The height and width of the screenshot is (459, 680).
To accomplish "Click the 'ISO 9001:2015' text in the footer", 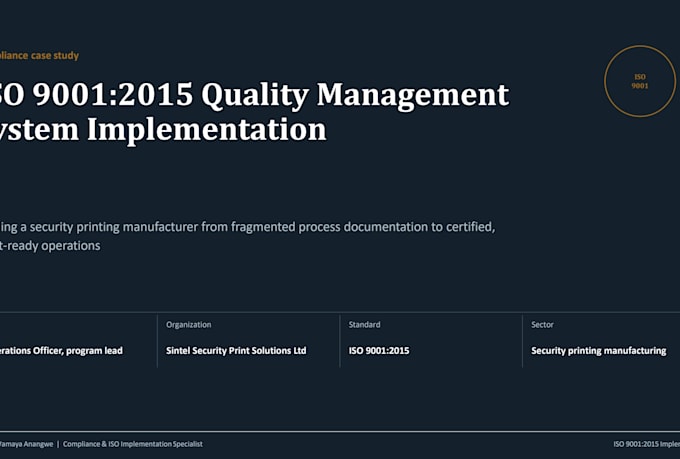I will [x=635, y=444].
